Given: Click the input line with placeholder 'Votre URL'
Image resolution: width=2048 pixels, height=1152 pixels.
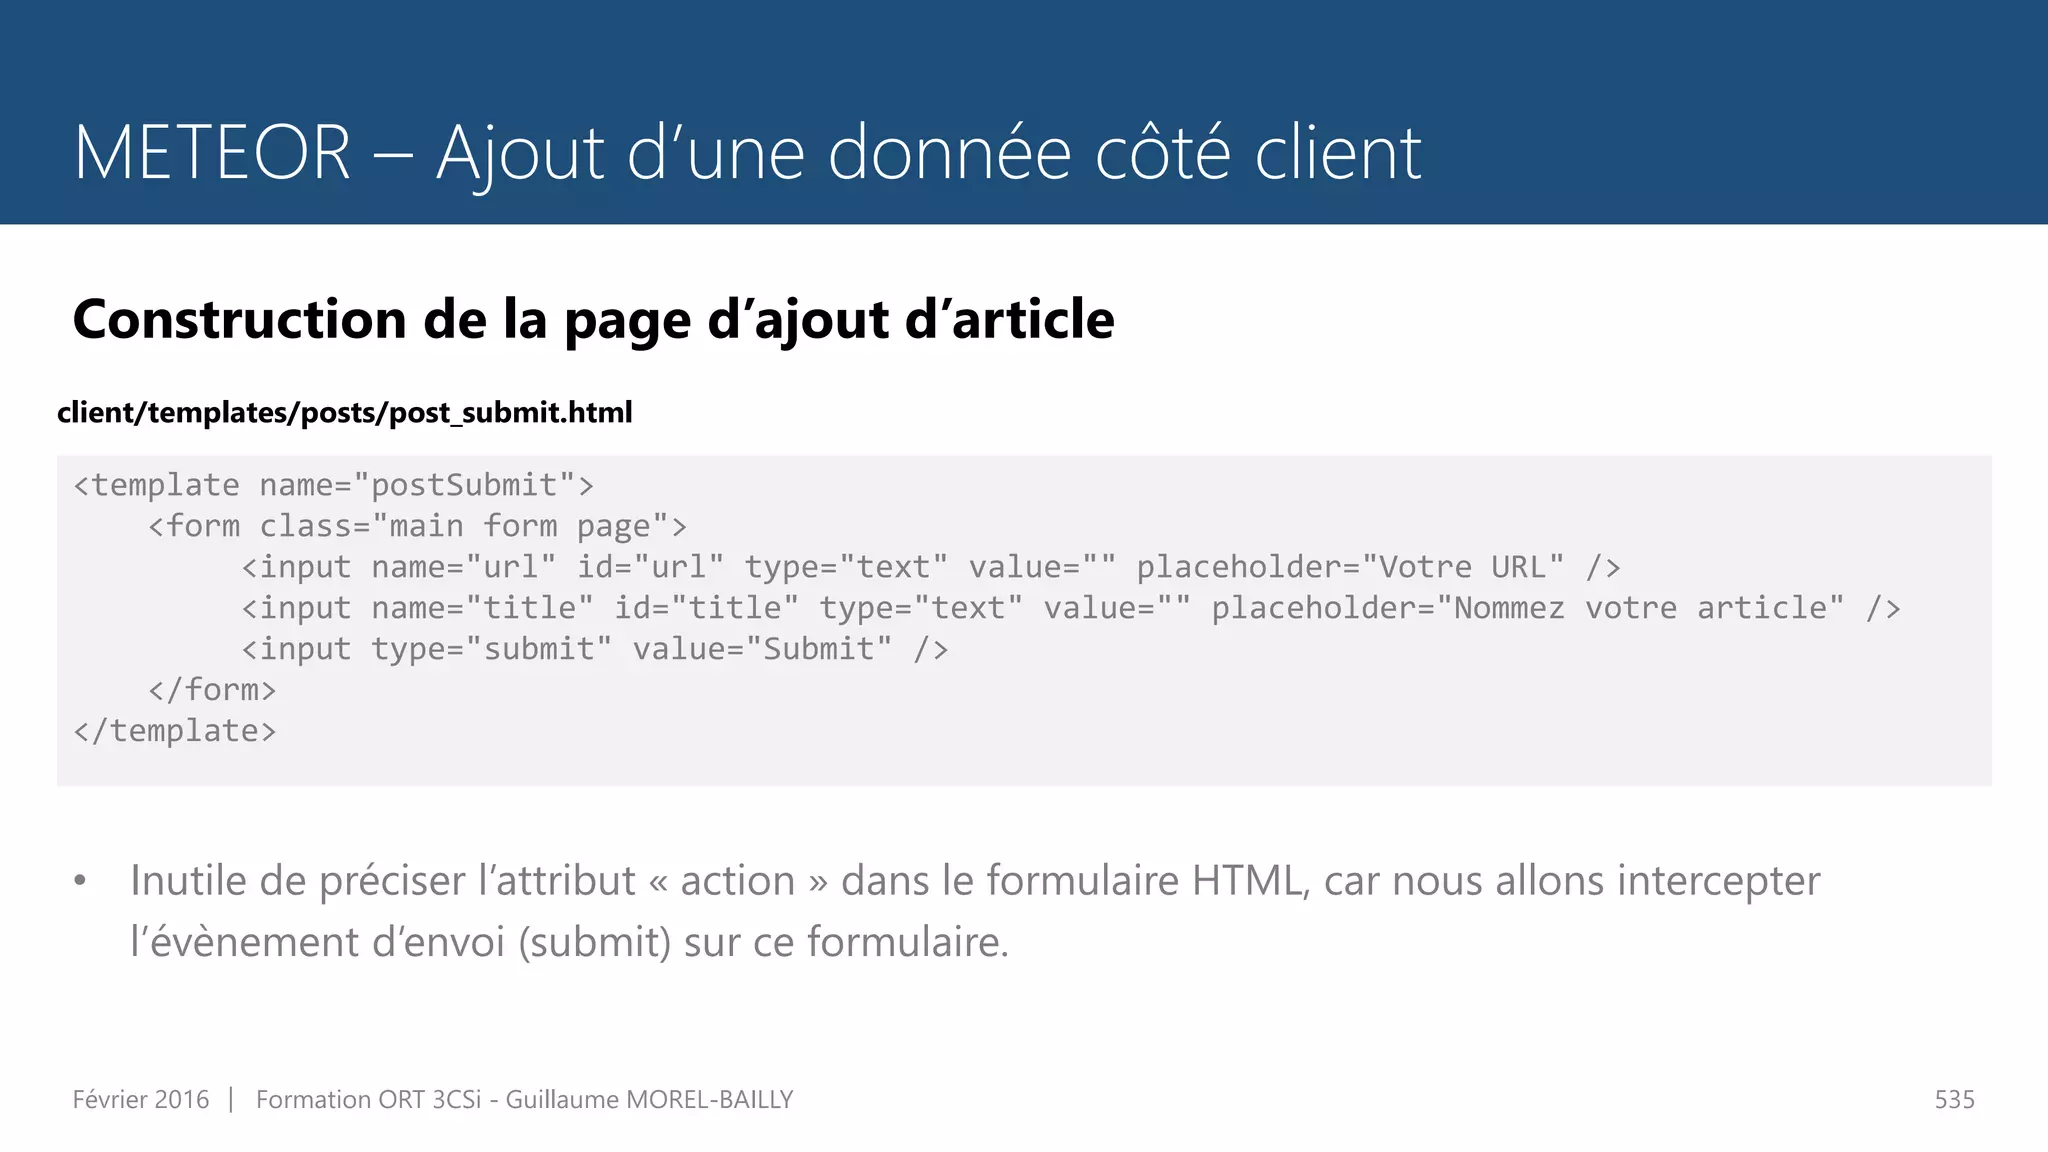Looking at the screenshot, I should (931, 567).
